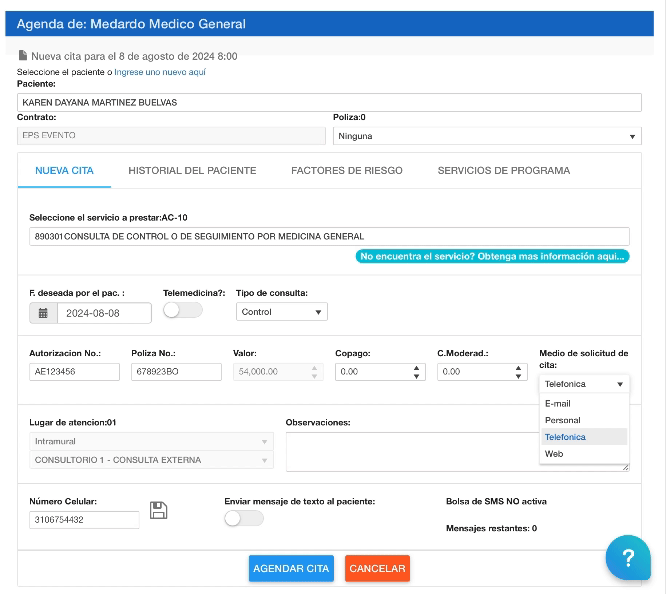666x594 pixels.
Task: Click into the Observaciones text area
Action: (x=457, y=451)
